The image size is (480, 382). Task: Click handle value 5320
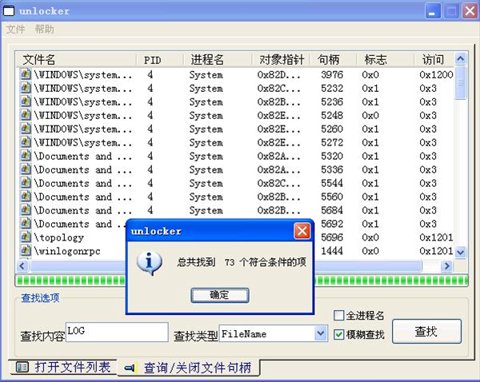pyautogui.click(x=332, y=156)
